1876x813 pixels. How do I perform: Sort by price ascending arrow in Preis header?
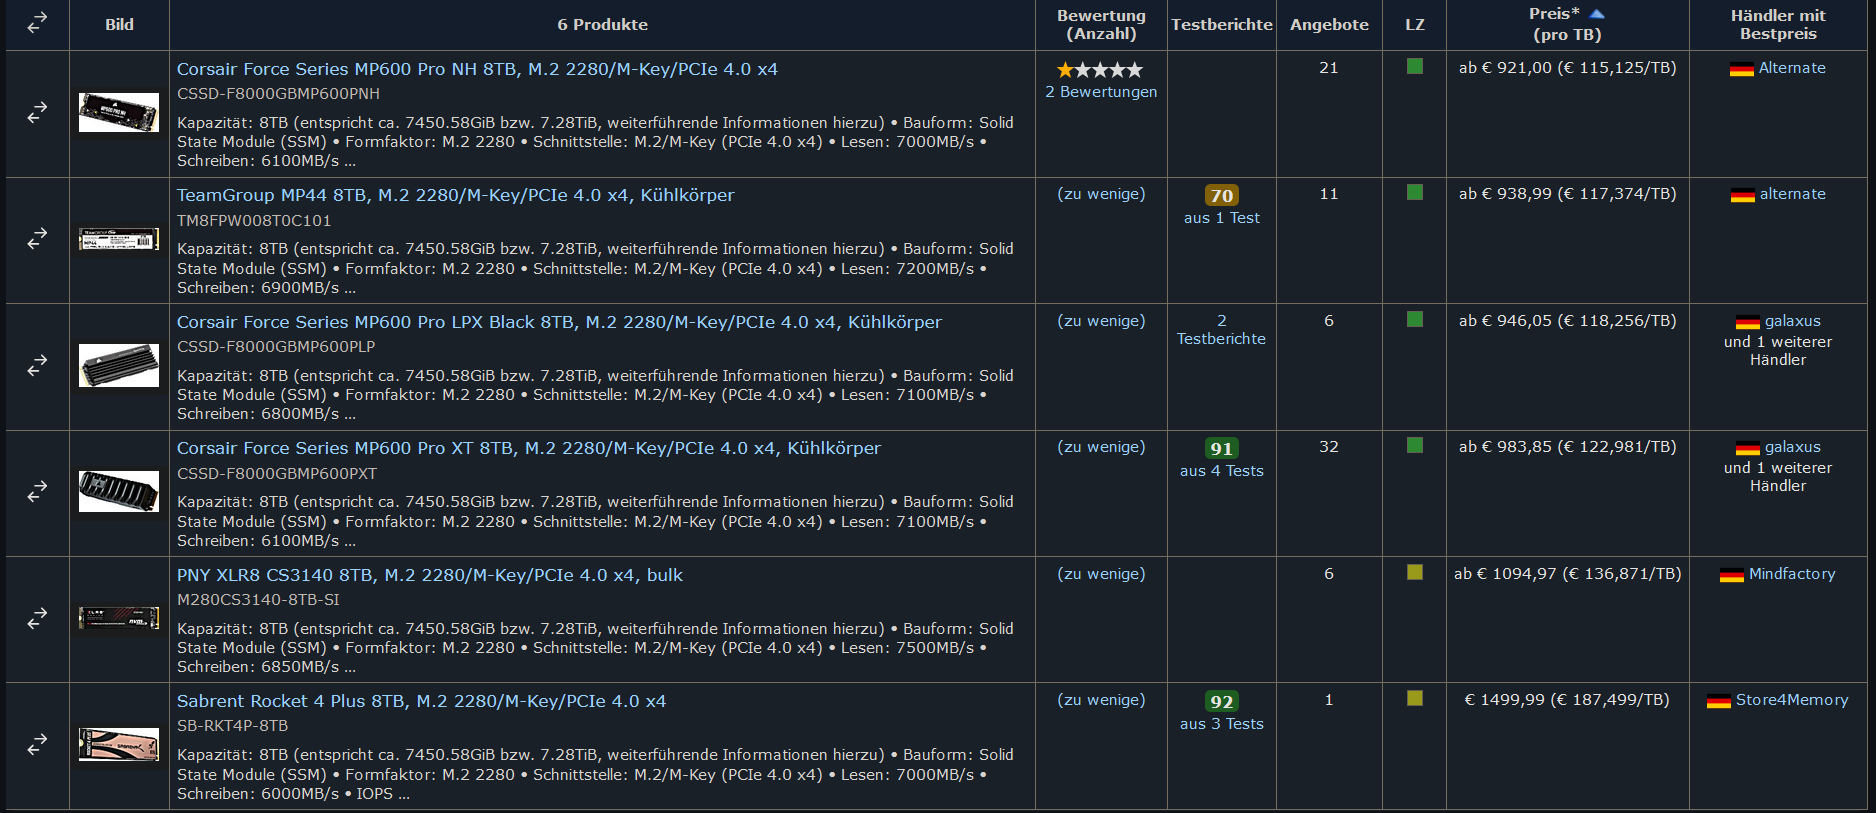(x=1597, y=14)
